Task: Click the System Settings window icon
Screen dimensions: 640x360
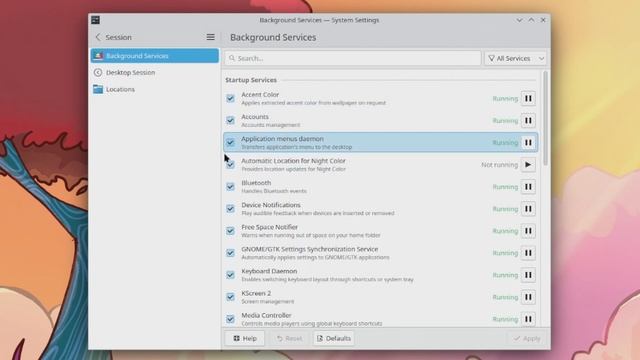Action: pyautogui.click(x=96, y=20)
